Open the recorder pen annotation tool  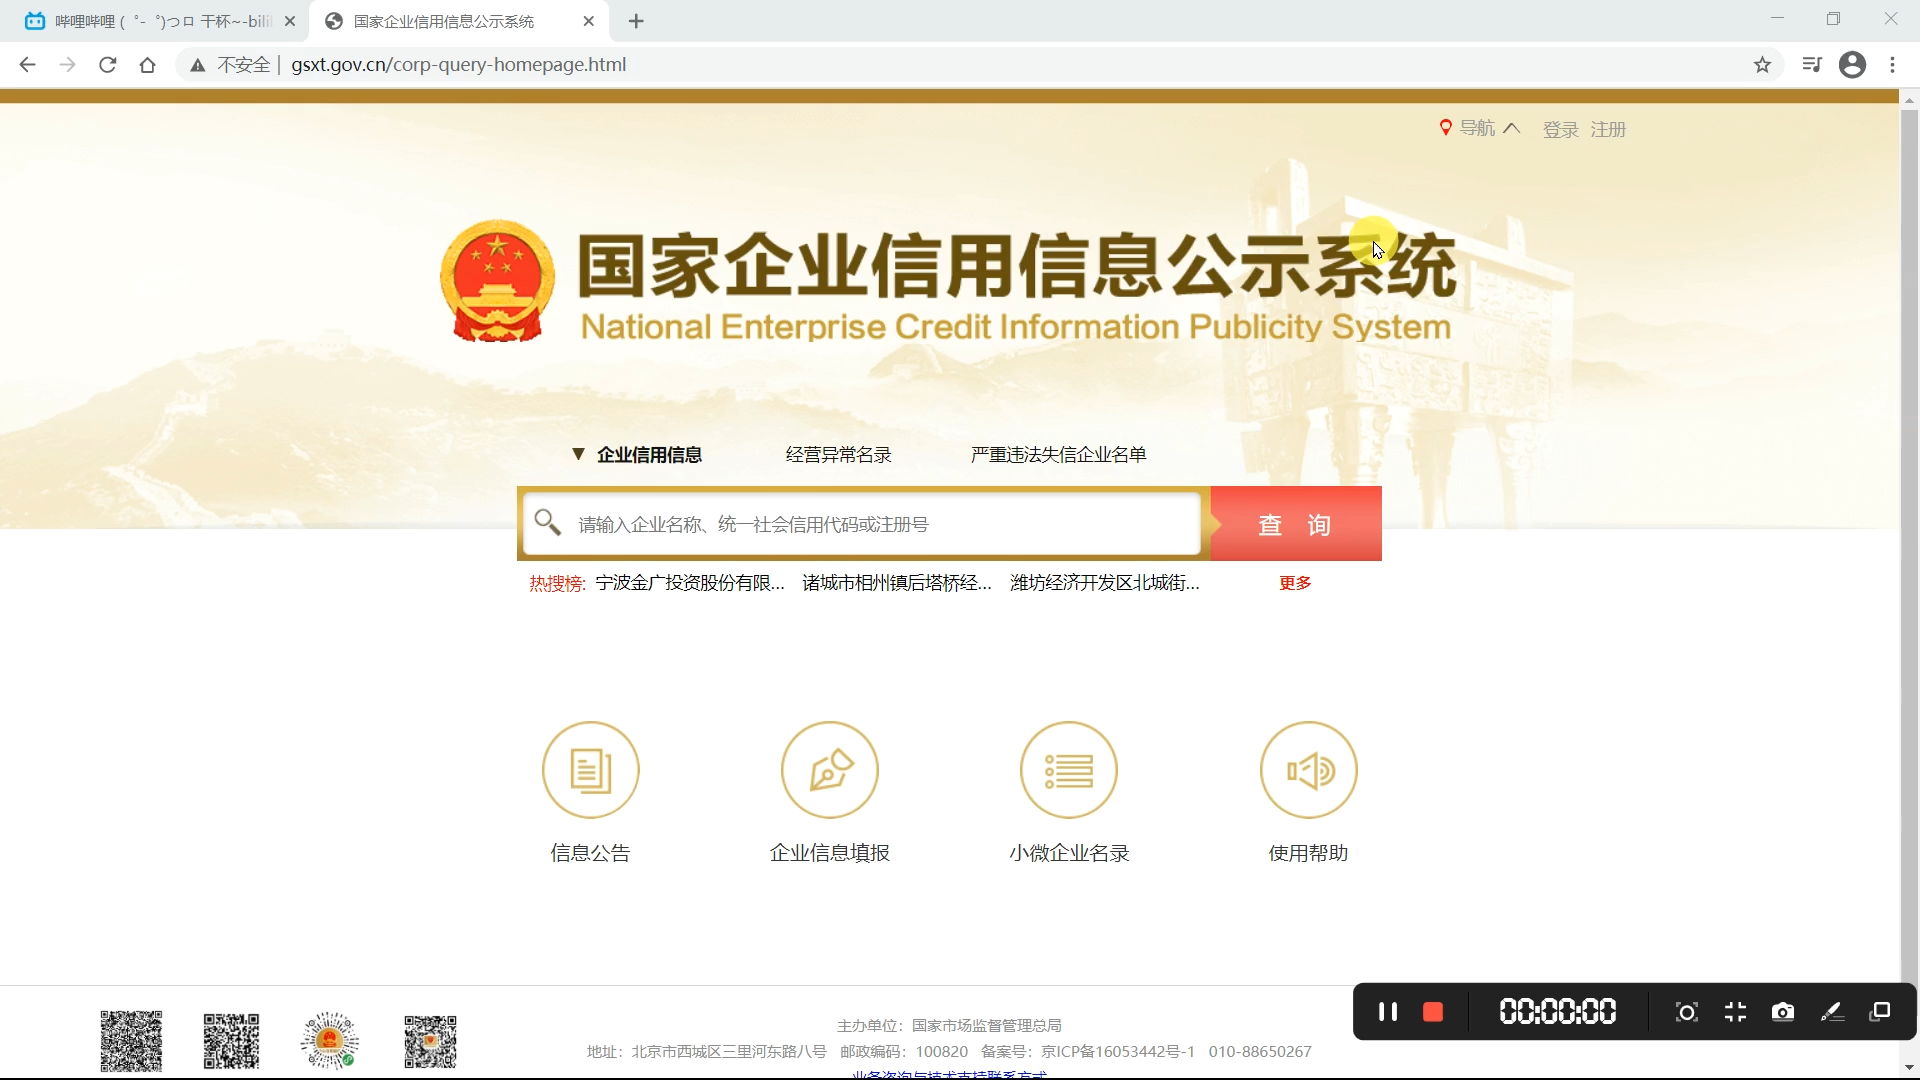(x=1832, y=1012)
